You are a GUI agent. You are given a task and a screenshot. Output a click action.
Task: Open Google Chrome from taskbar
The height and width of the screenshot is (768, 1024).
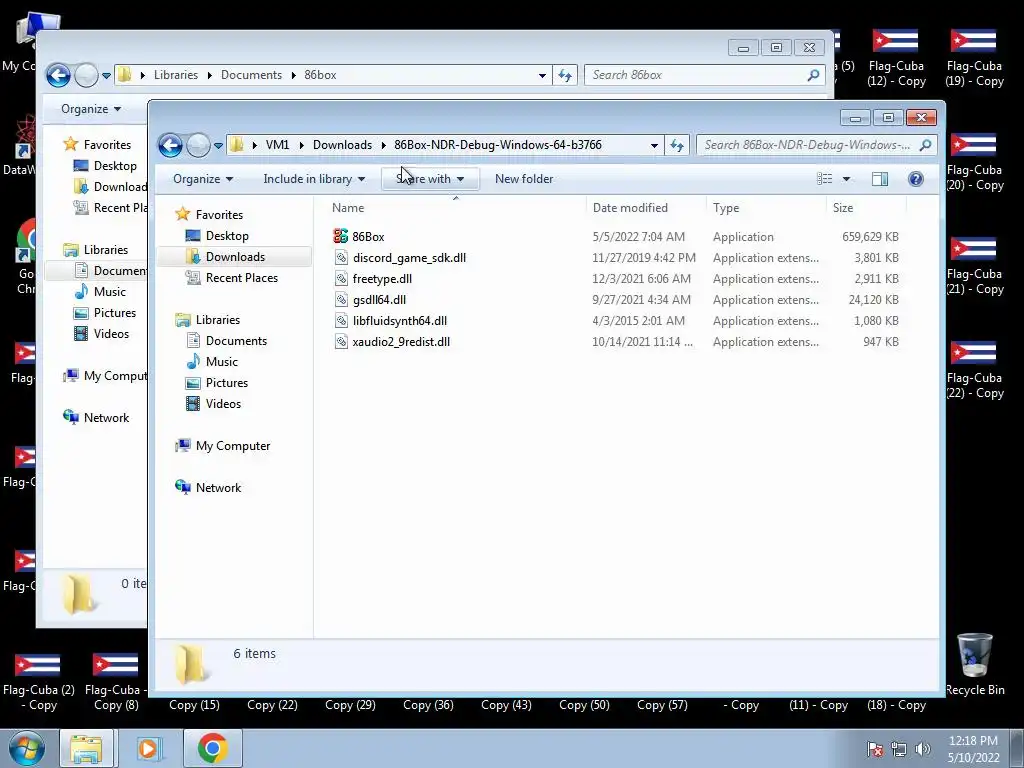[212, 748]
